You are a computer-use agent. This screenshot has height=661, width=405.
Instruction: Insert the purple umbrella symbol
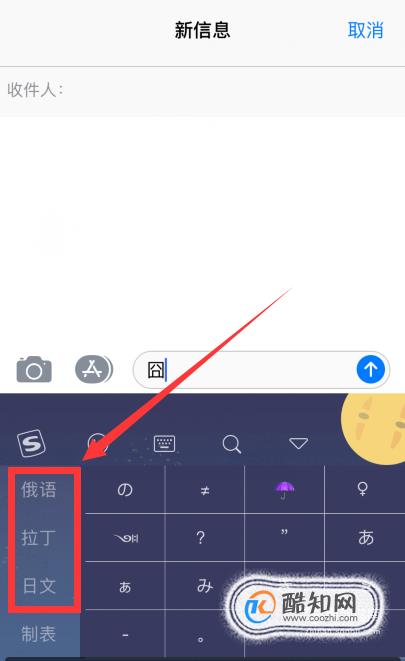[284, 489]
